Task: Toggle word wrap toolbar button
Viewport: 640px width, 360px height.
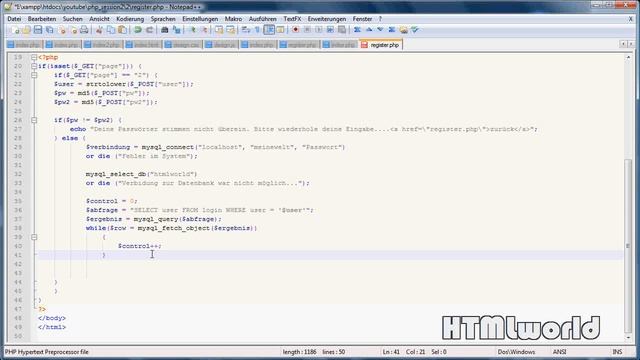Action: 246,30
